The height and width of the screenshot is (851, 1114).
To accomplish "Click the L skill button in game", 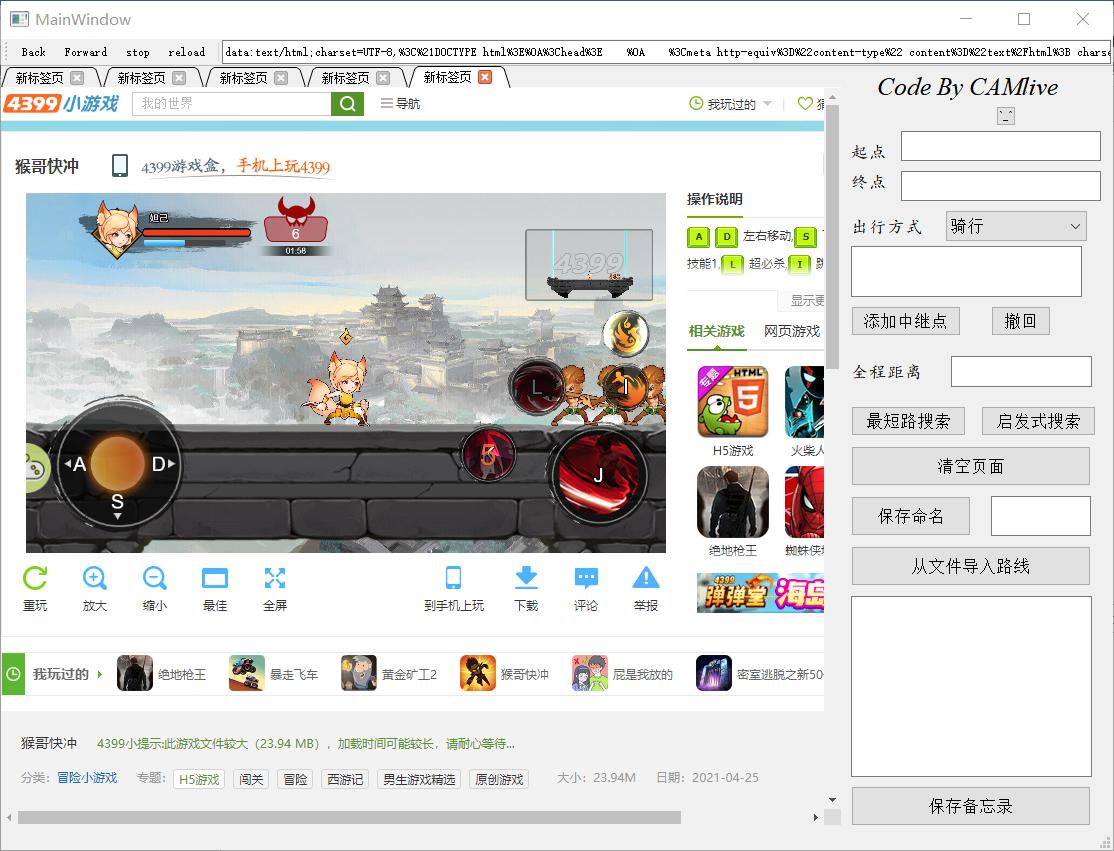I will pos(536,387).
